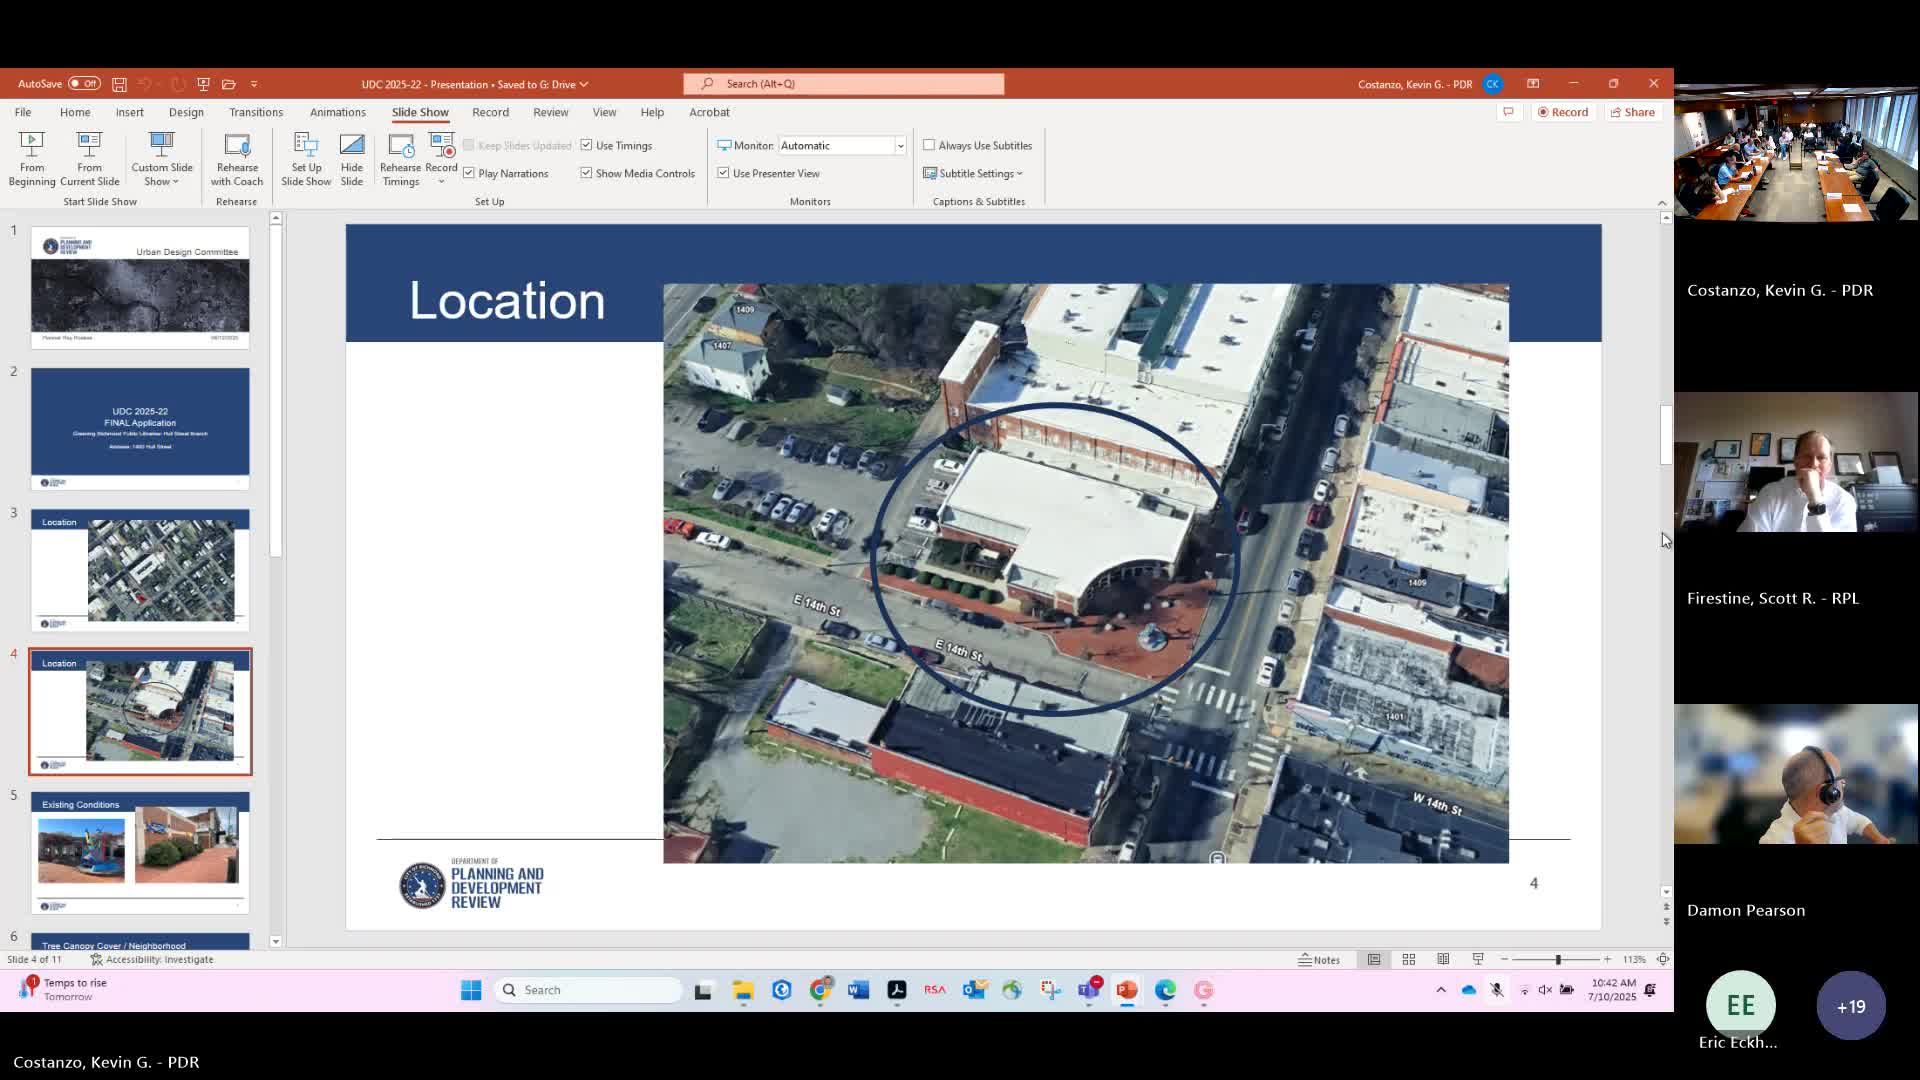Toggle the Notes pane button
Image resolution: width=1920 pixels, height=1080 pixels.
click(1319, 959)
